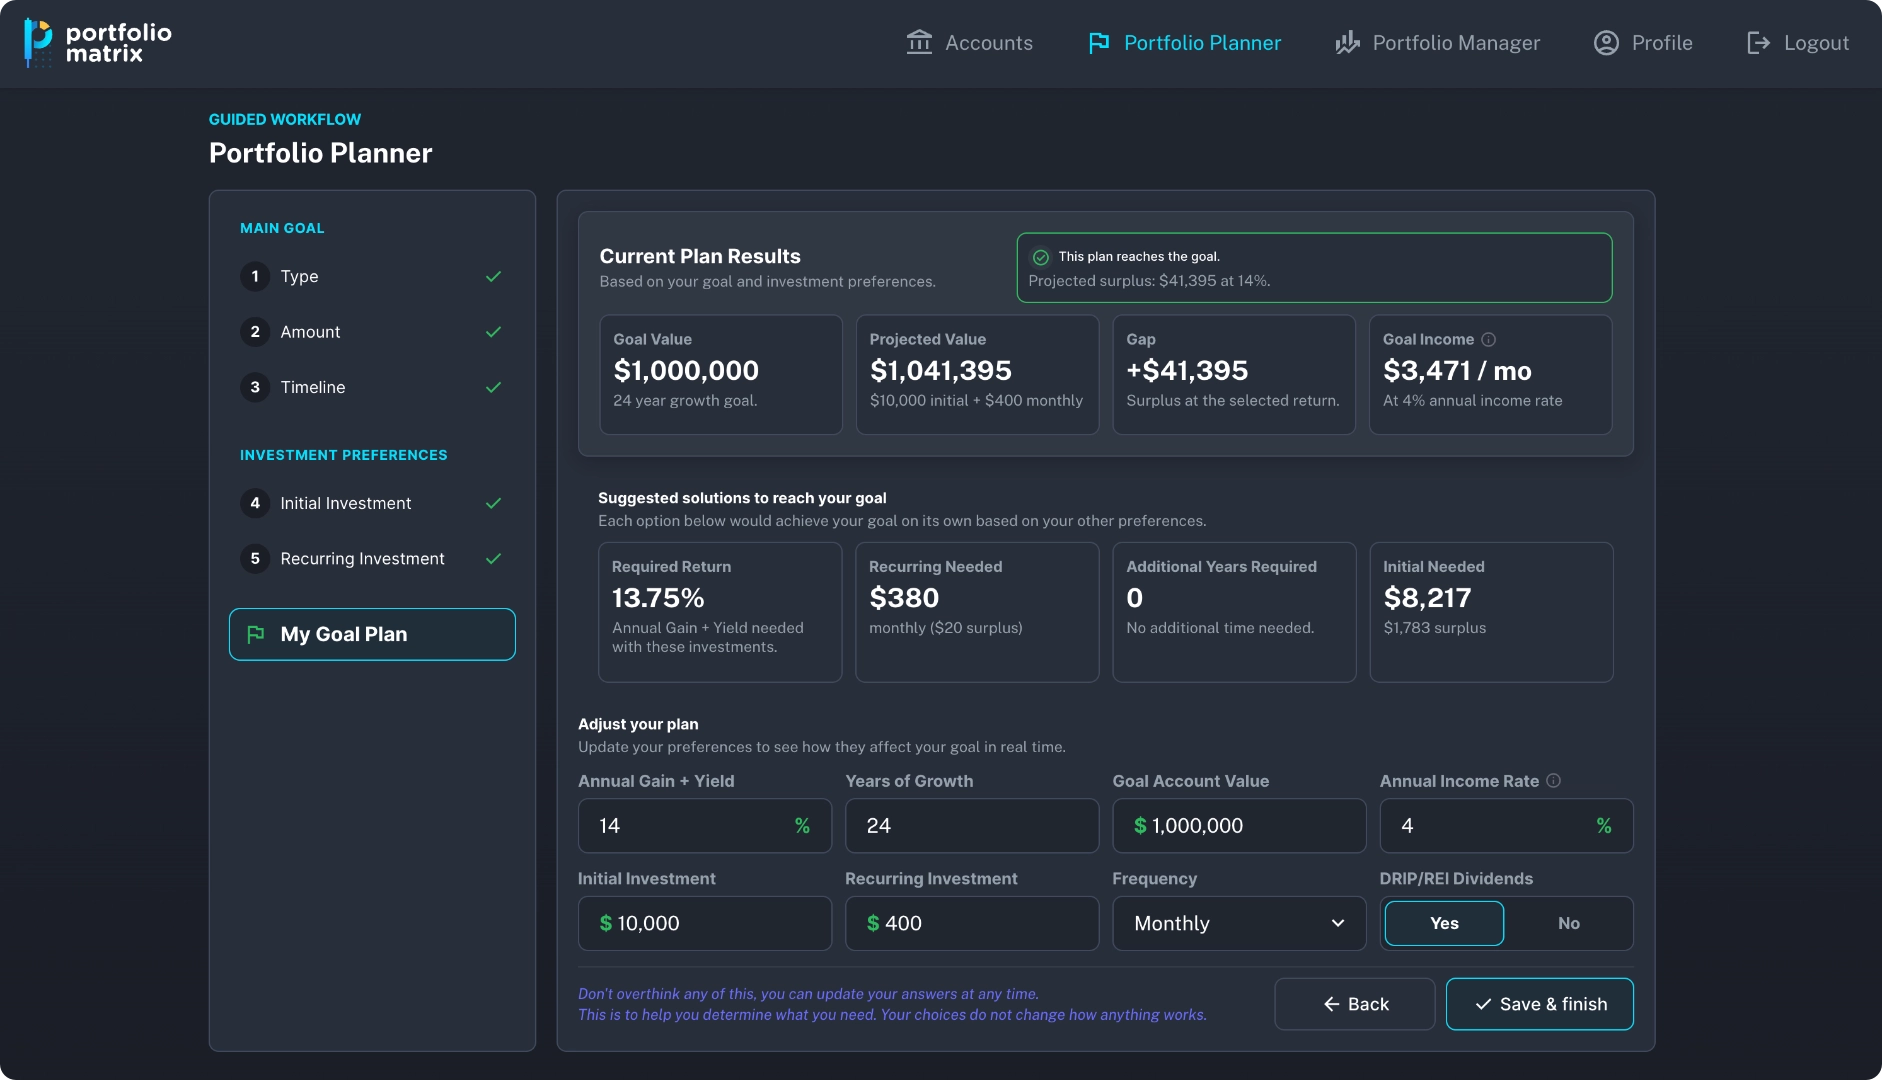Click the Profile user circle icon
This screenshot has height=1080, width=1882.
point(1606,42)
